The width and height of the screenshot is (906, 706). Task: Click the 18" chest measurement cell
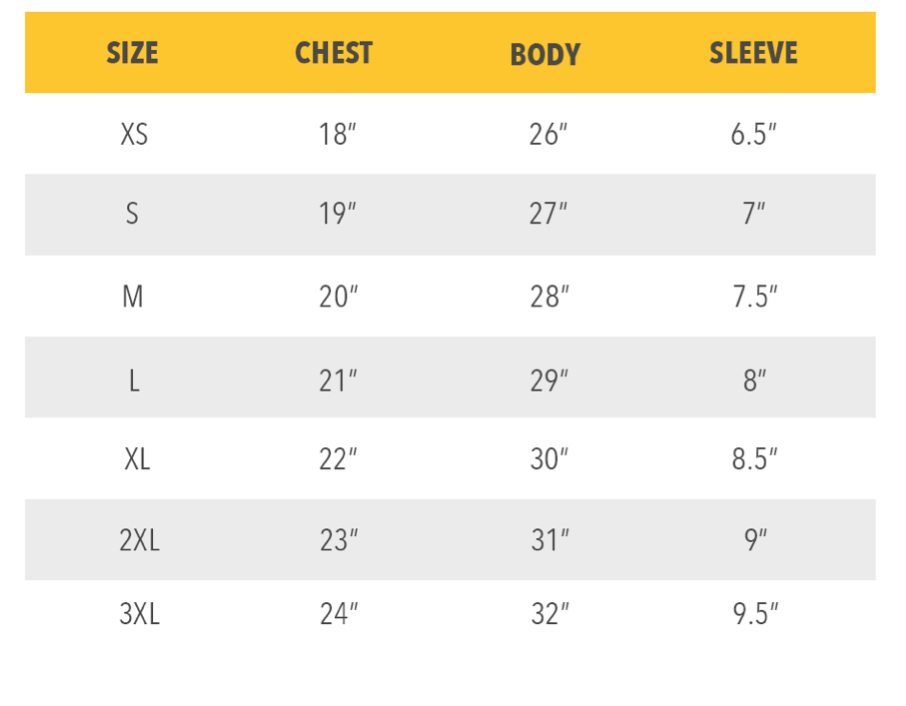(338, 135)
